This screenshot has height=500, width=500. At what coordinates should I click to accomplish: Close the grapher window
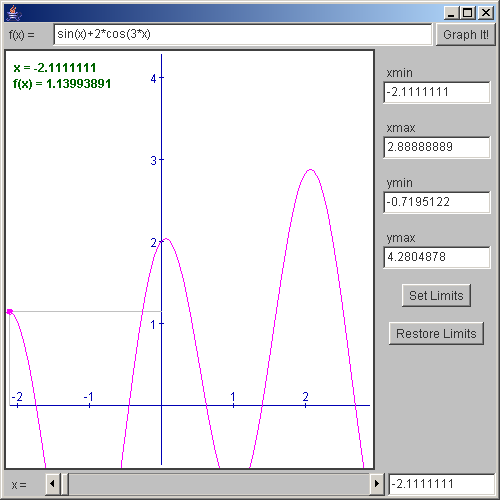(x=486, y=13)
